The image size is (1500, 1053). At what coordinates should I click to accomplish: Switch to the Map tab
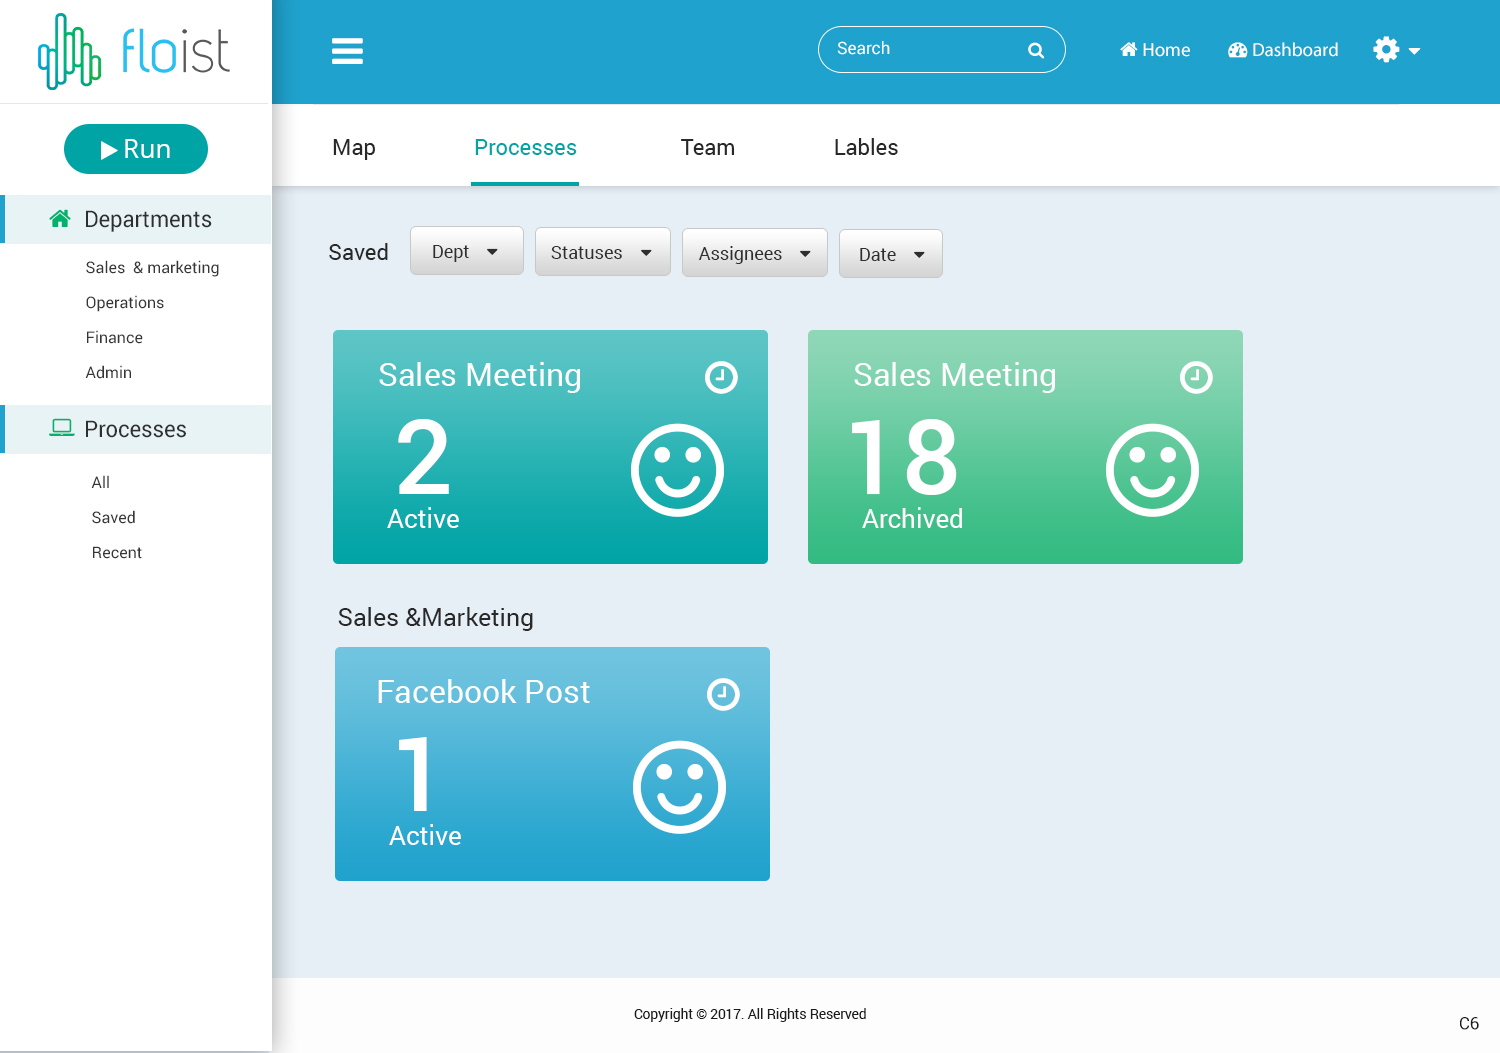pyautogui.click(x=354, y=148)
